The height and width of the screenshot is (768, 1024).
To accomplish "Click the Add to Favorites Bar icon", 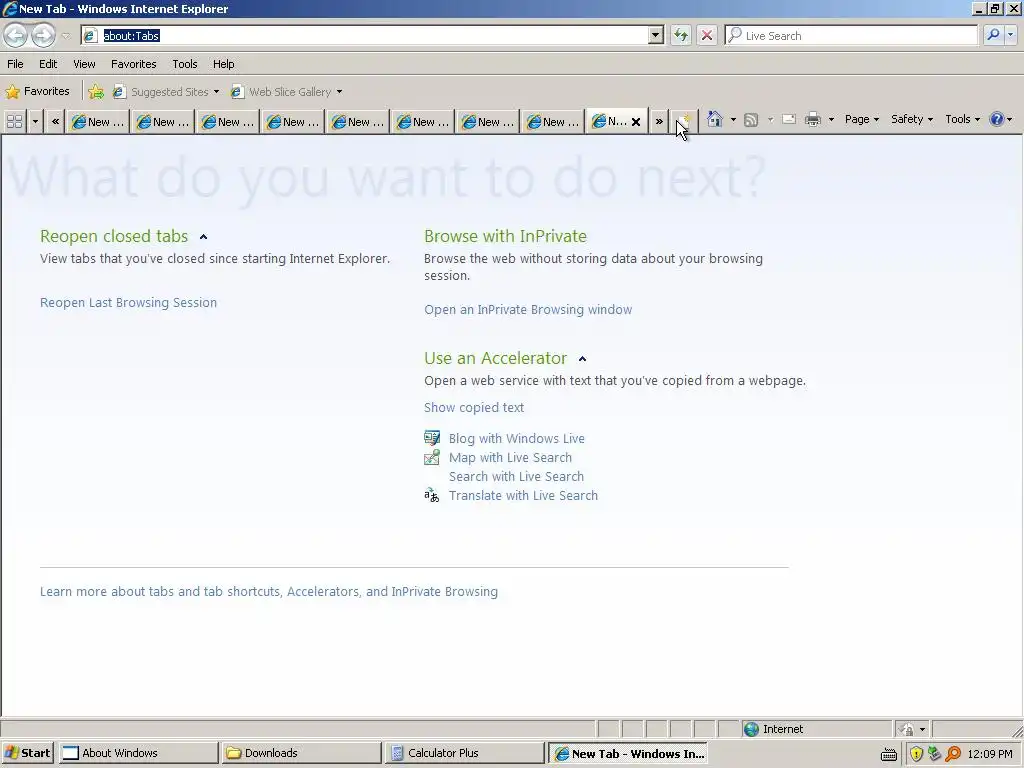I will tap(96, 91).
